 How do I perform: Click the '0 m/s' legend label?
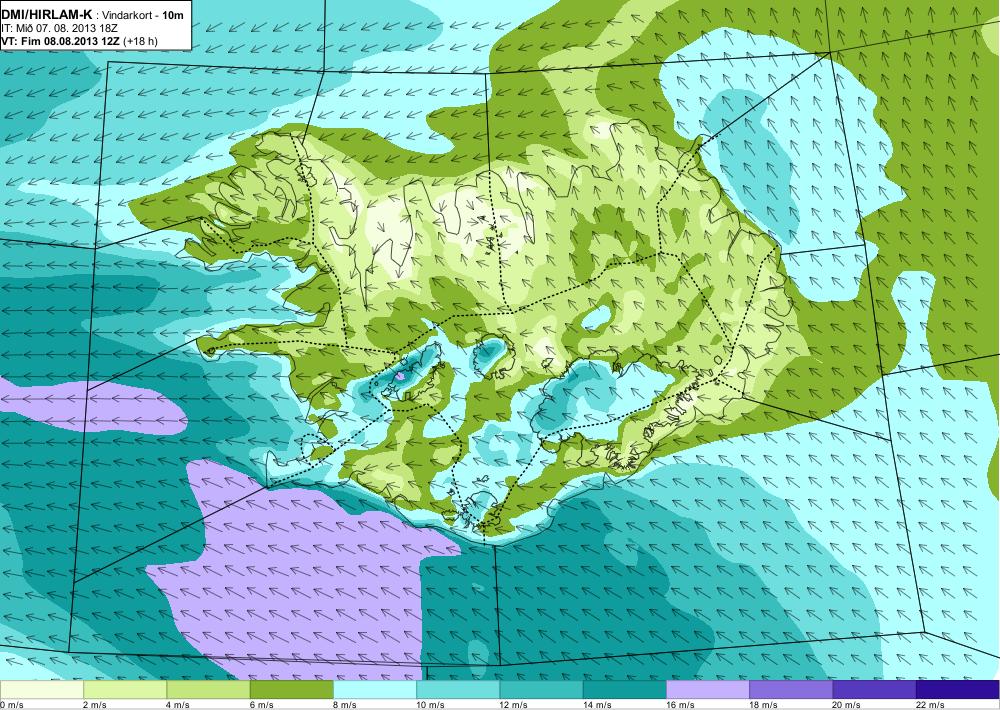[11, 705]
